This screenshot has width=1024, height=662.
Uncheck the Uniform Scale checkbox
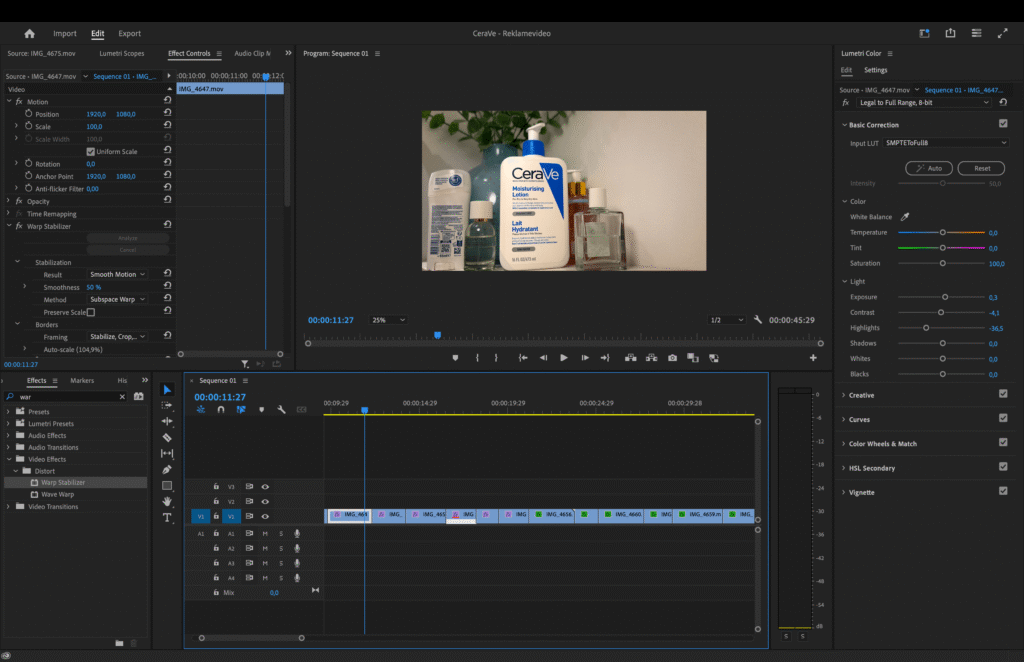tap(91, 152)
